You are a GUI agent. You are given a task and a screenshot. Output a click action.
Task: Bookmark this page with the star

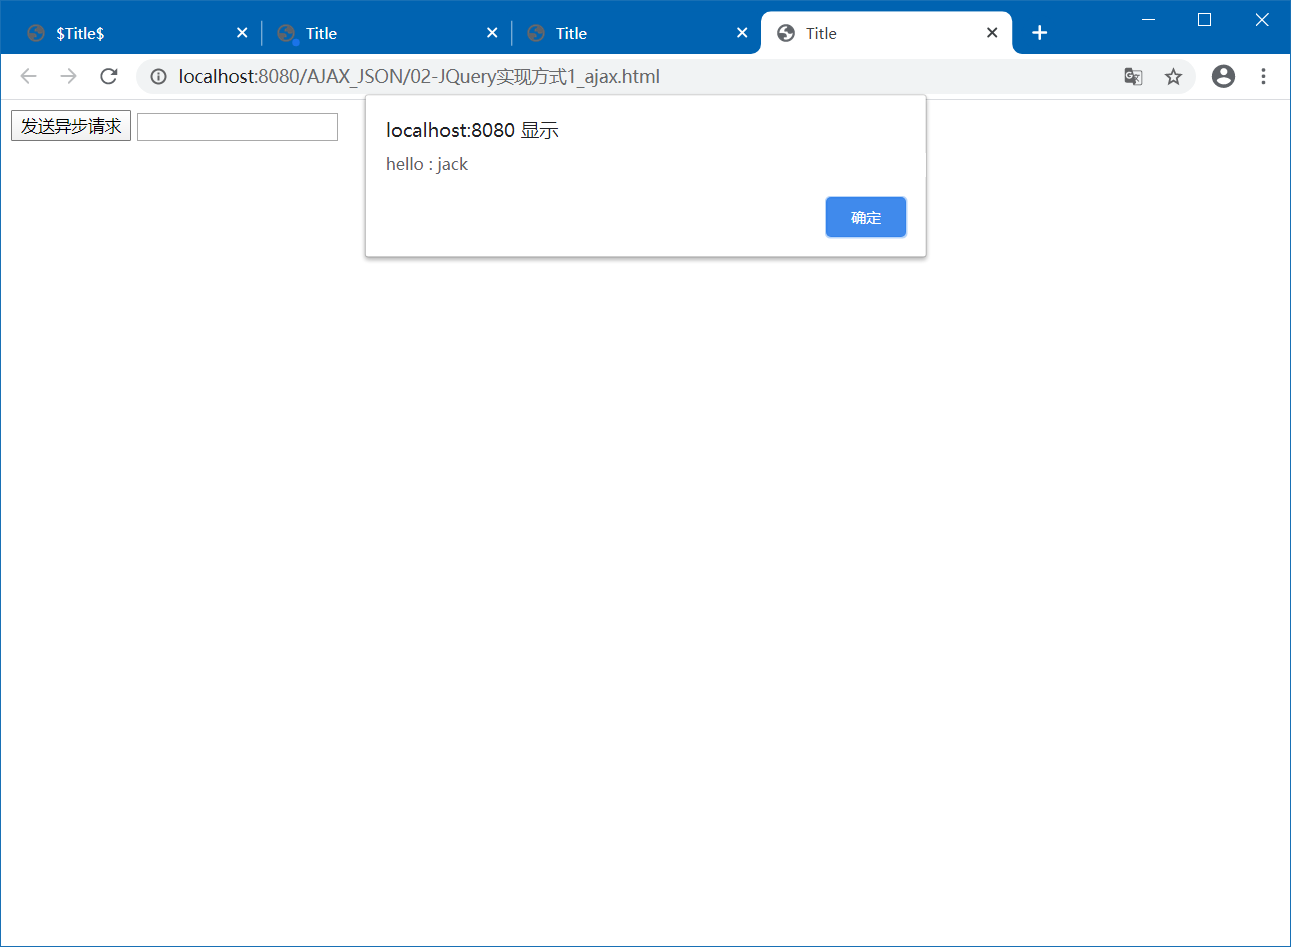(x=1173, y=77)
